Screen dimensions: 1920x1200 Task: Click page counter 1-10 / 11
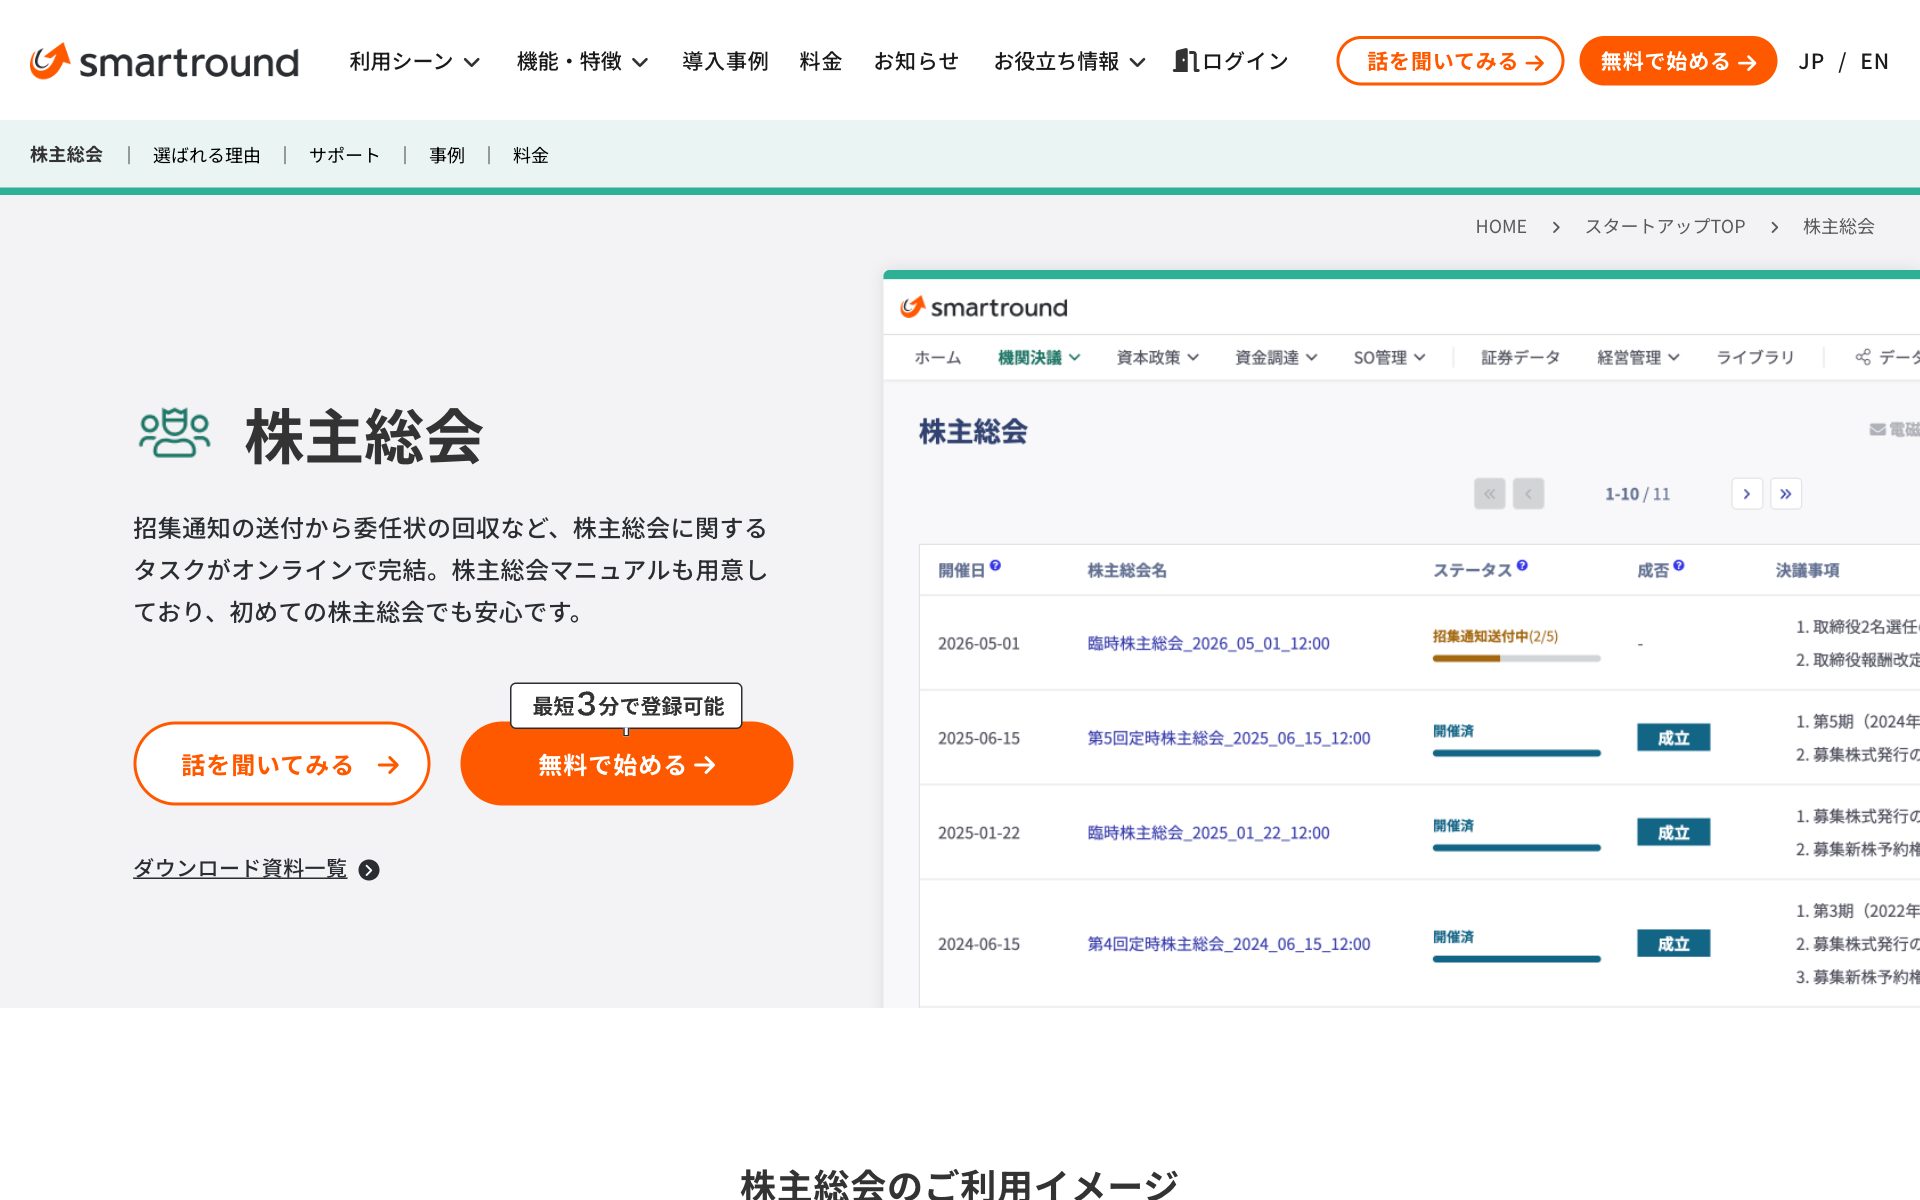(x=1638, y=494)
